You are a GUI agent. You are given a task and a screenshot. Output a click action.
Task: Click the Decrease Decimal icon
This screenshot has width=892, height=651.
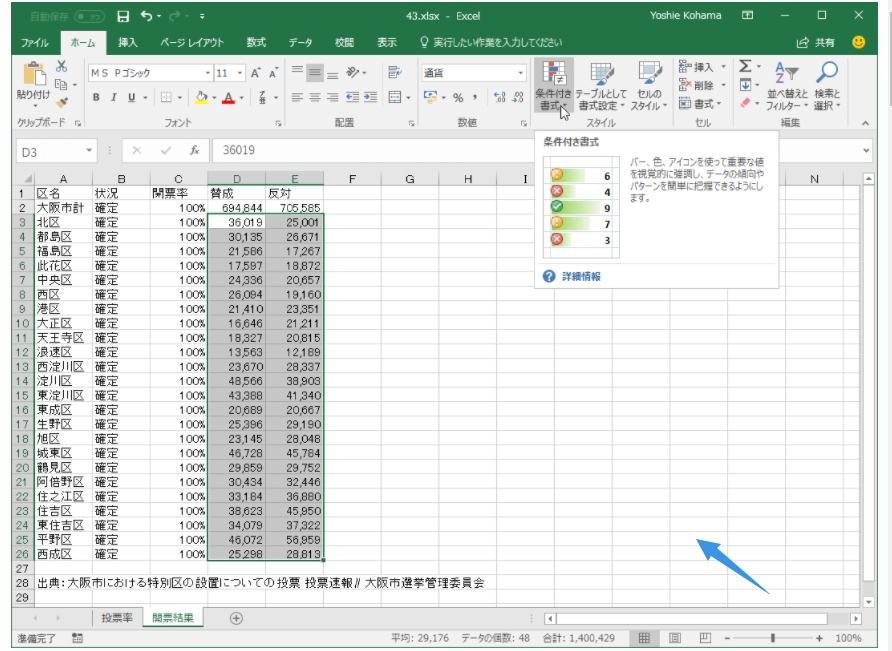pyautogui.click(x=518, y=97)
